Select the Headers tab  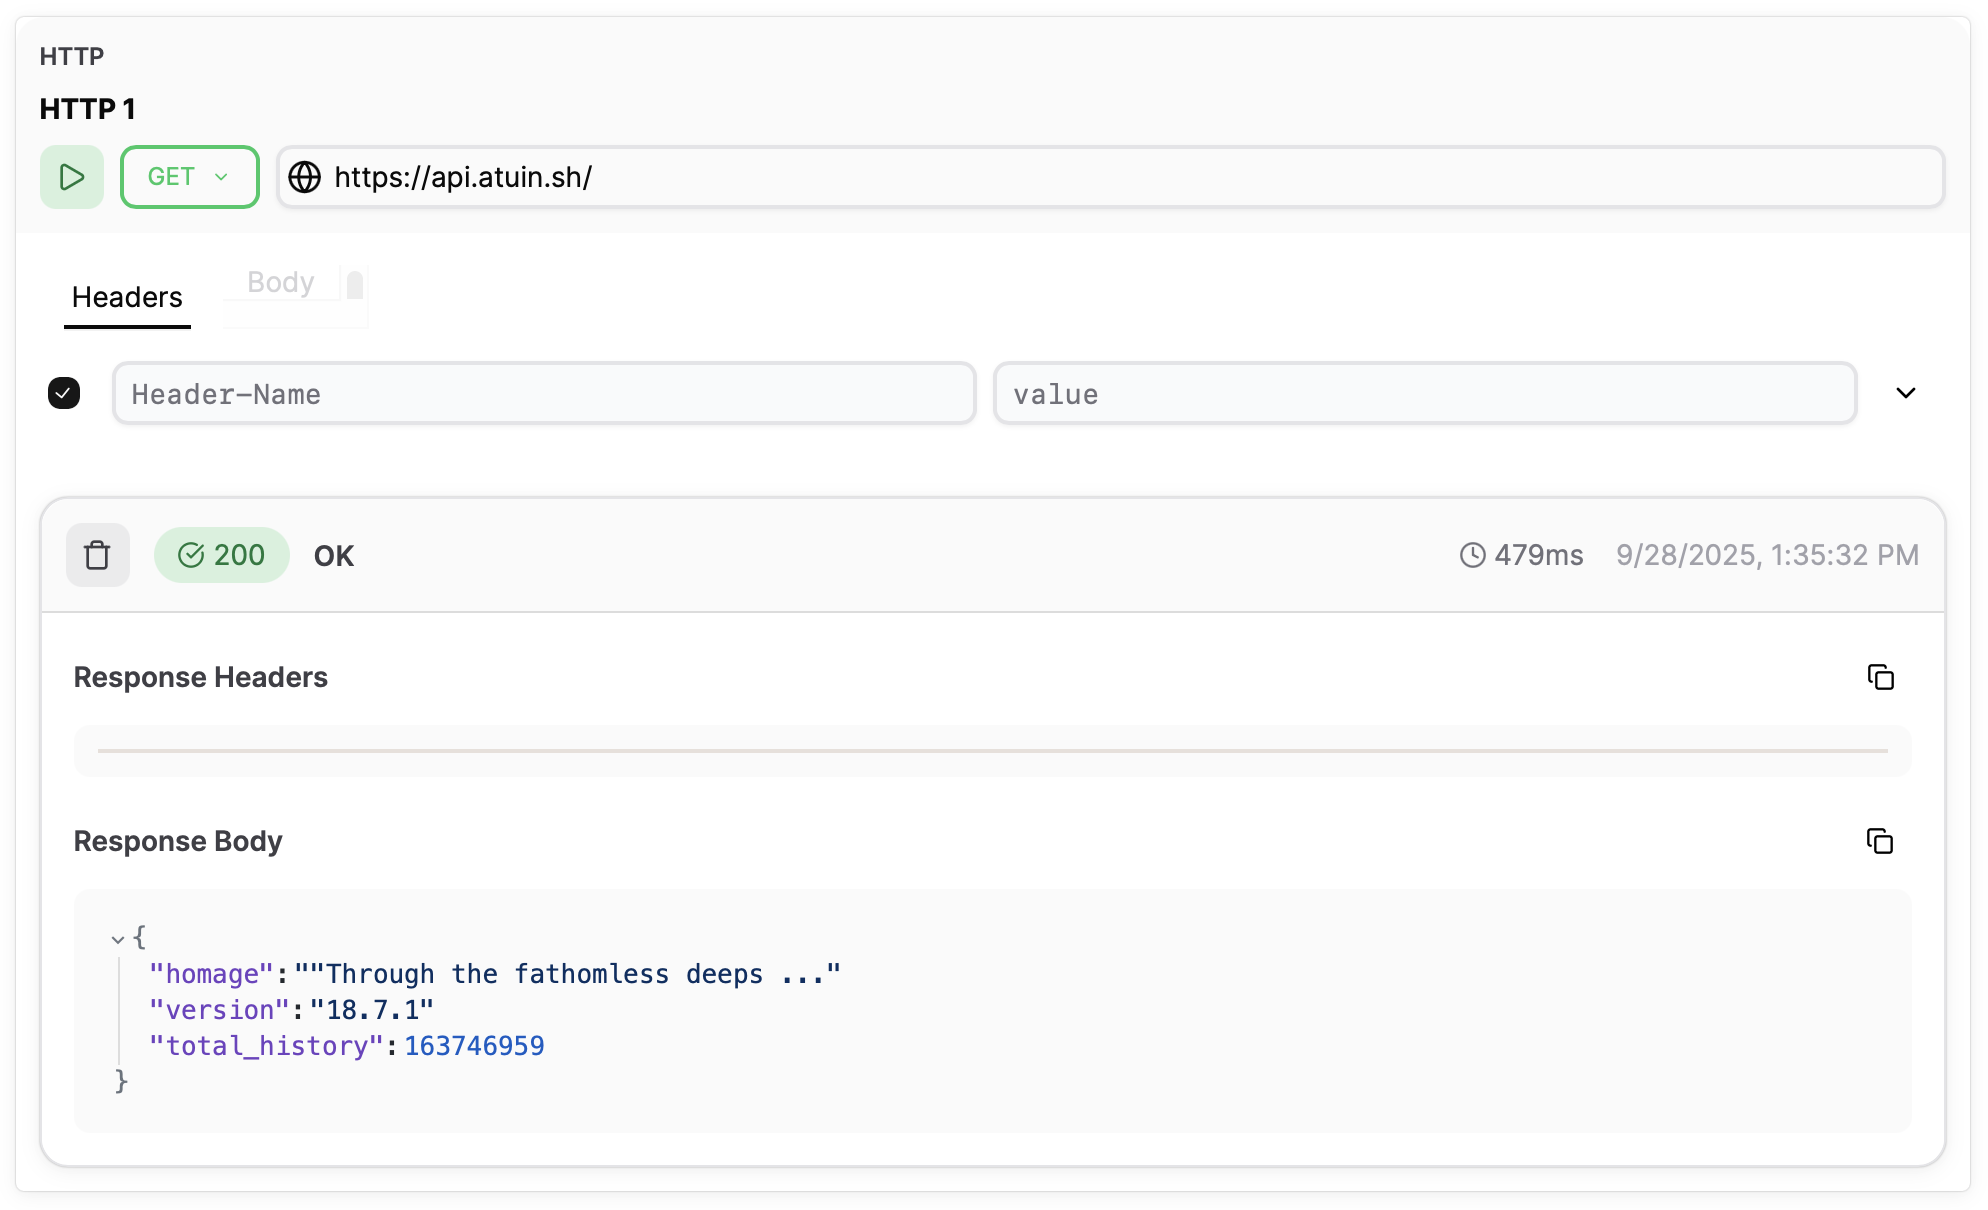click(126, 297)
